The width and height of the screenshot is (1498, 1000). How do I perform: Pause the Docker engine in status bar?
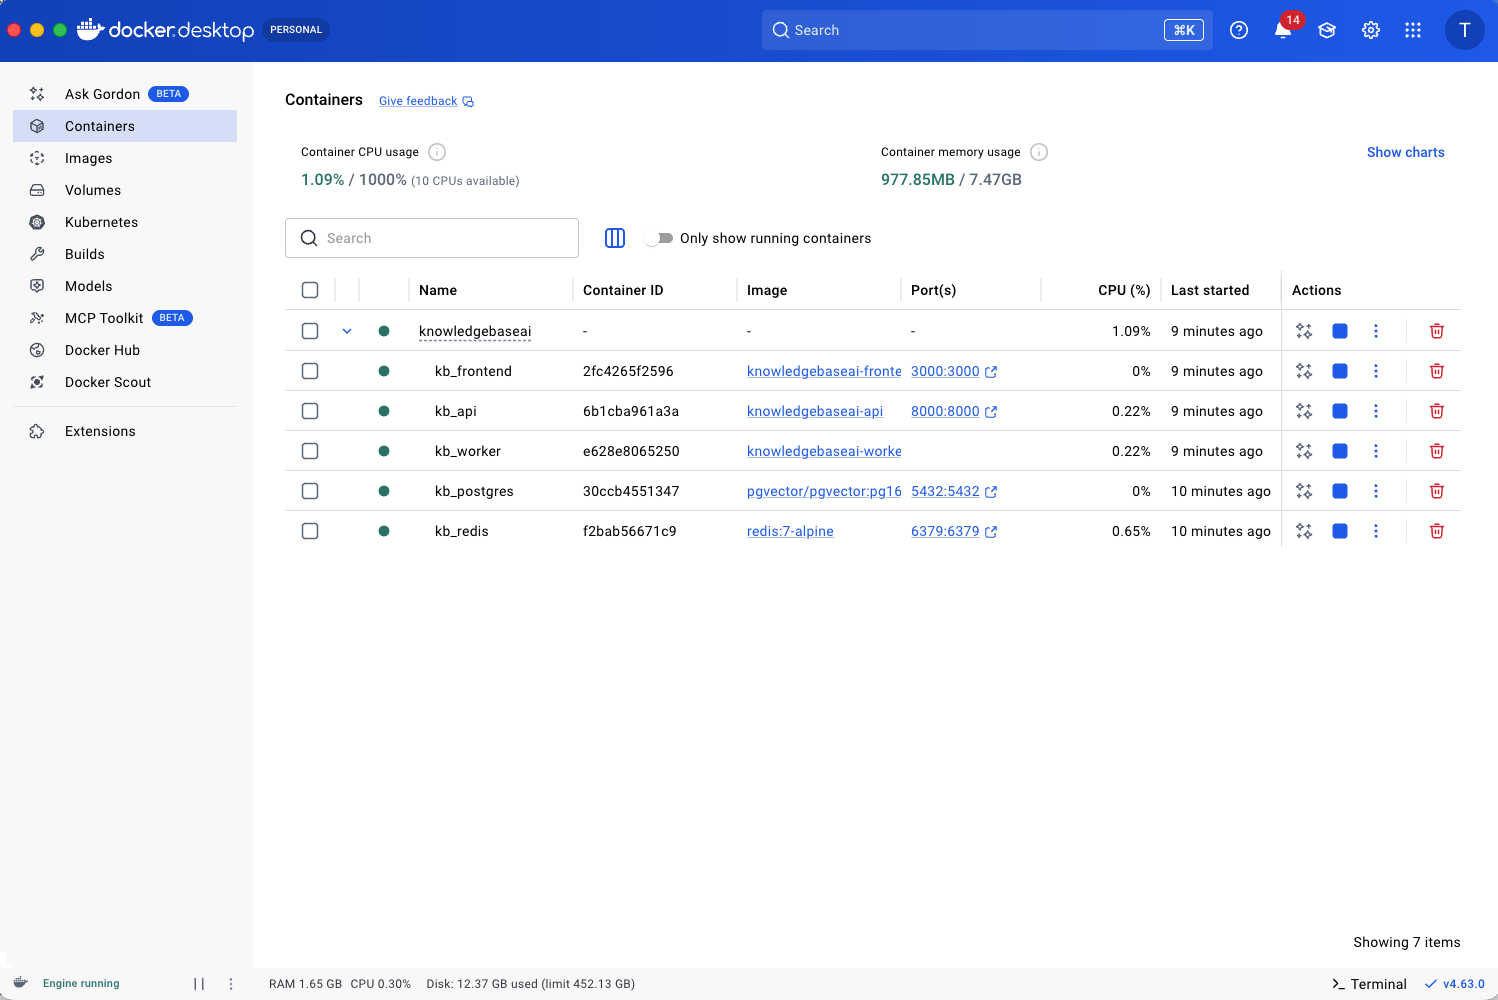pyautogui.click(x=199, y=984)
